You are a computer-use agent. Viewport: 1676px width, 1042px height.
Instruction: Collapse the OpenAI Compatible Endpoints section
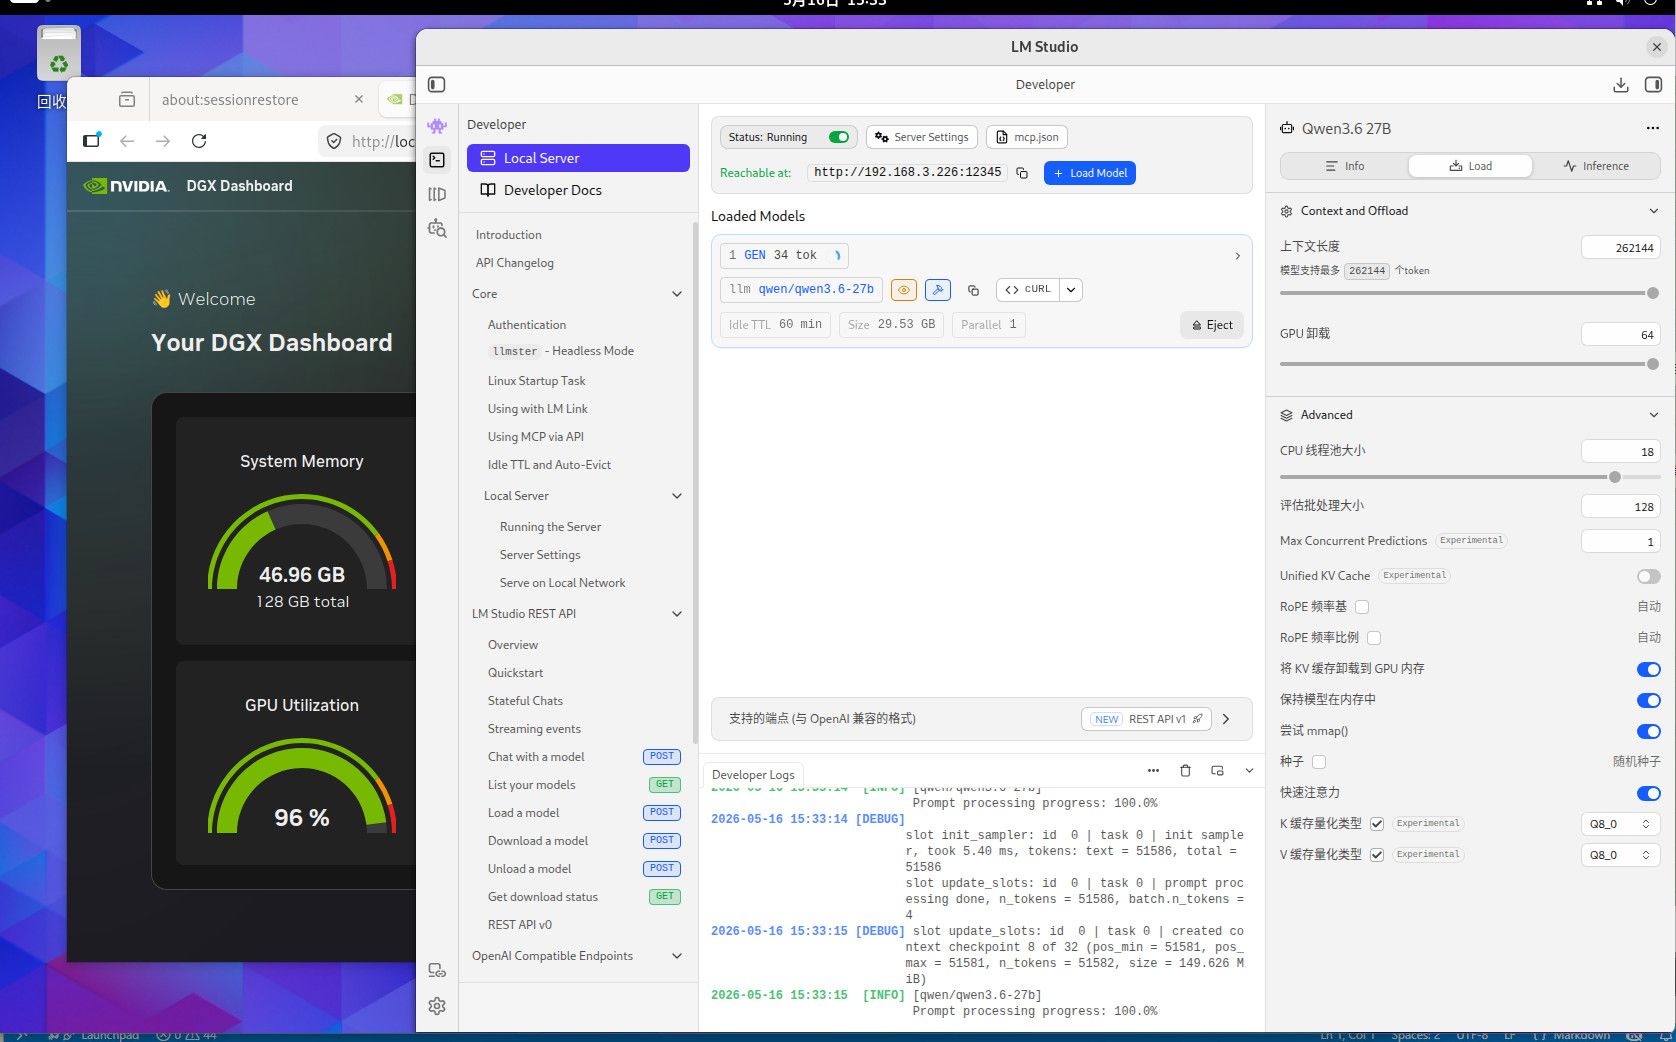coord(677,956)
